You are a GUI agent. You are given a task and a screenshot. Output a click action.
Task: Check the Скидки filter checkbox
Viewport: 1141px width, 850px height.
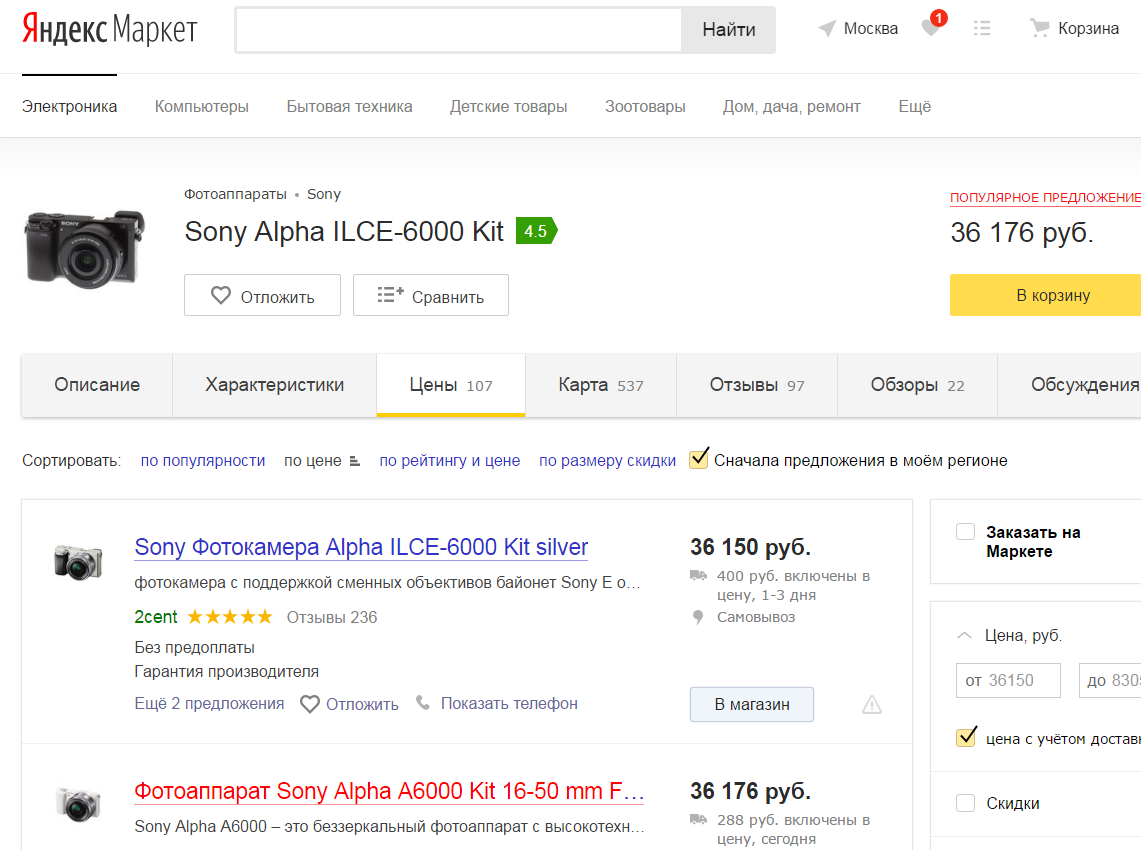coord(965,803)
